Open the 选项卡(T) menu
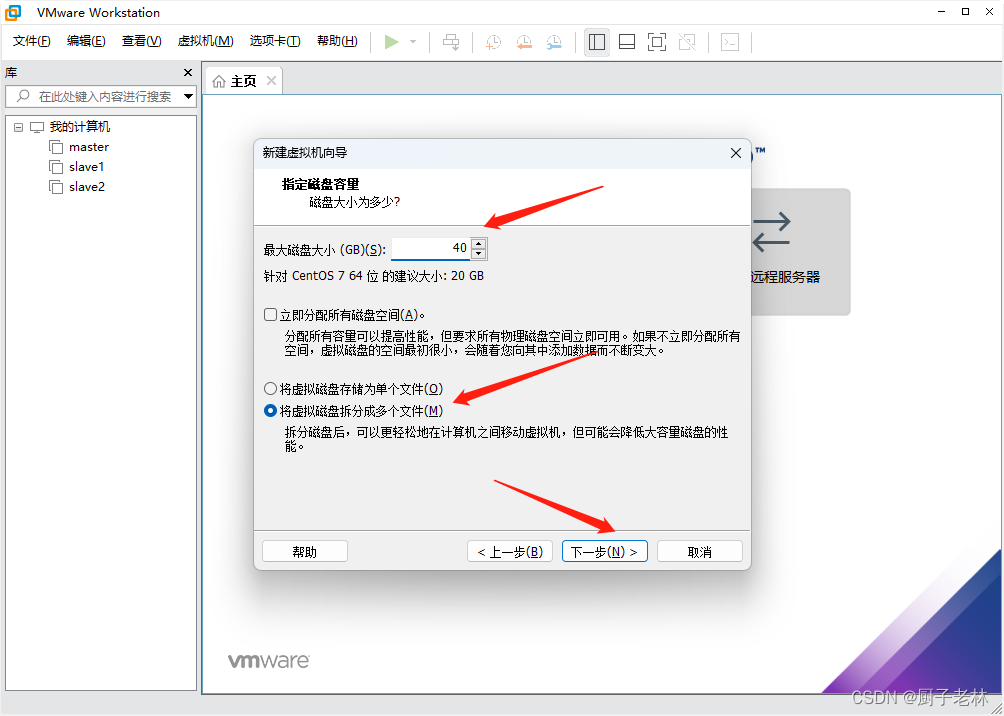 coord(275,41)
